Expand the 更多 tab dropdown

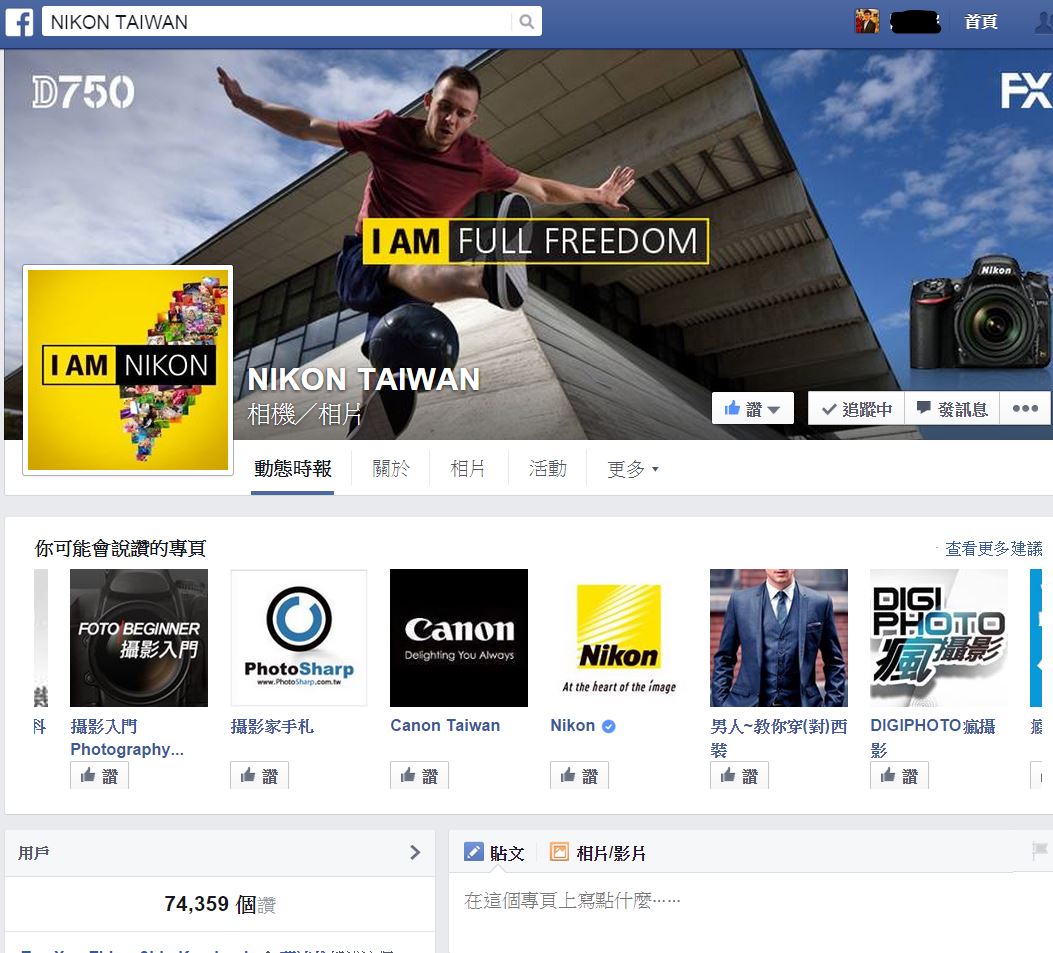tap(633, 469)
